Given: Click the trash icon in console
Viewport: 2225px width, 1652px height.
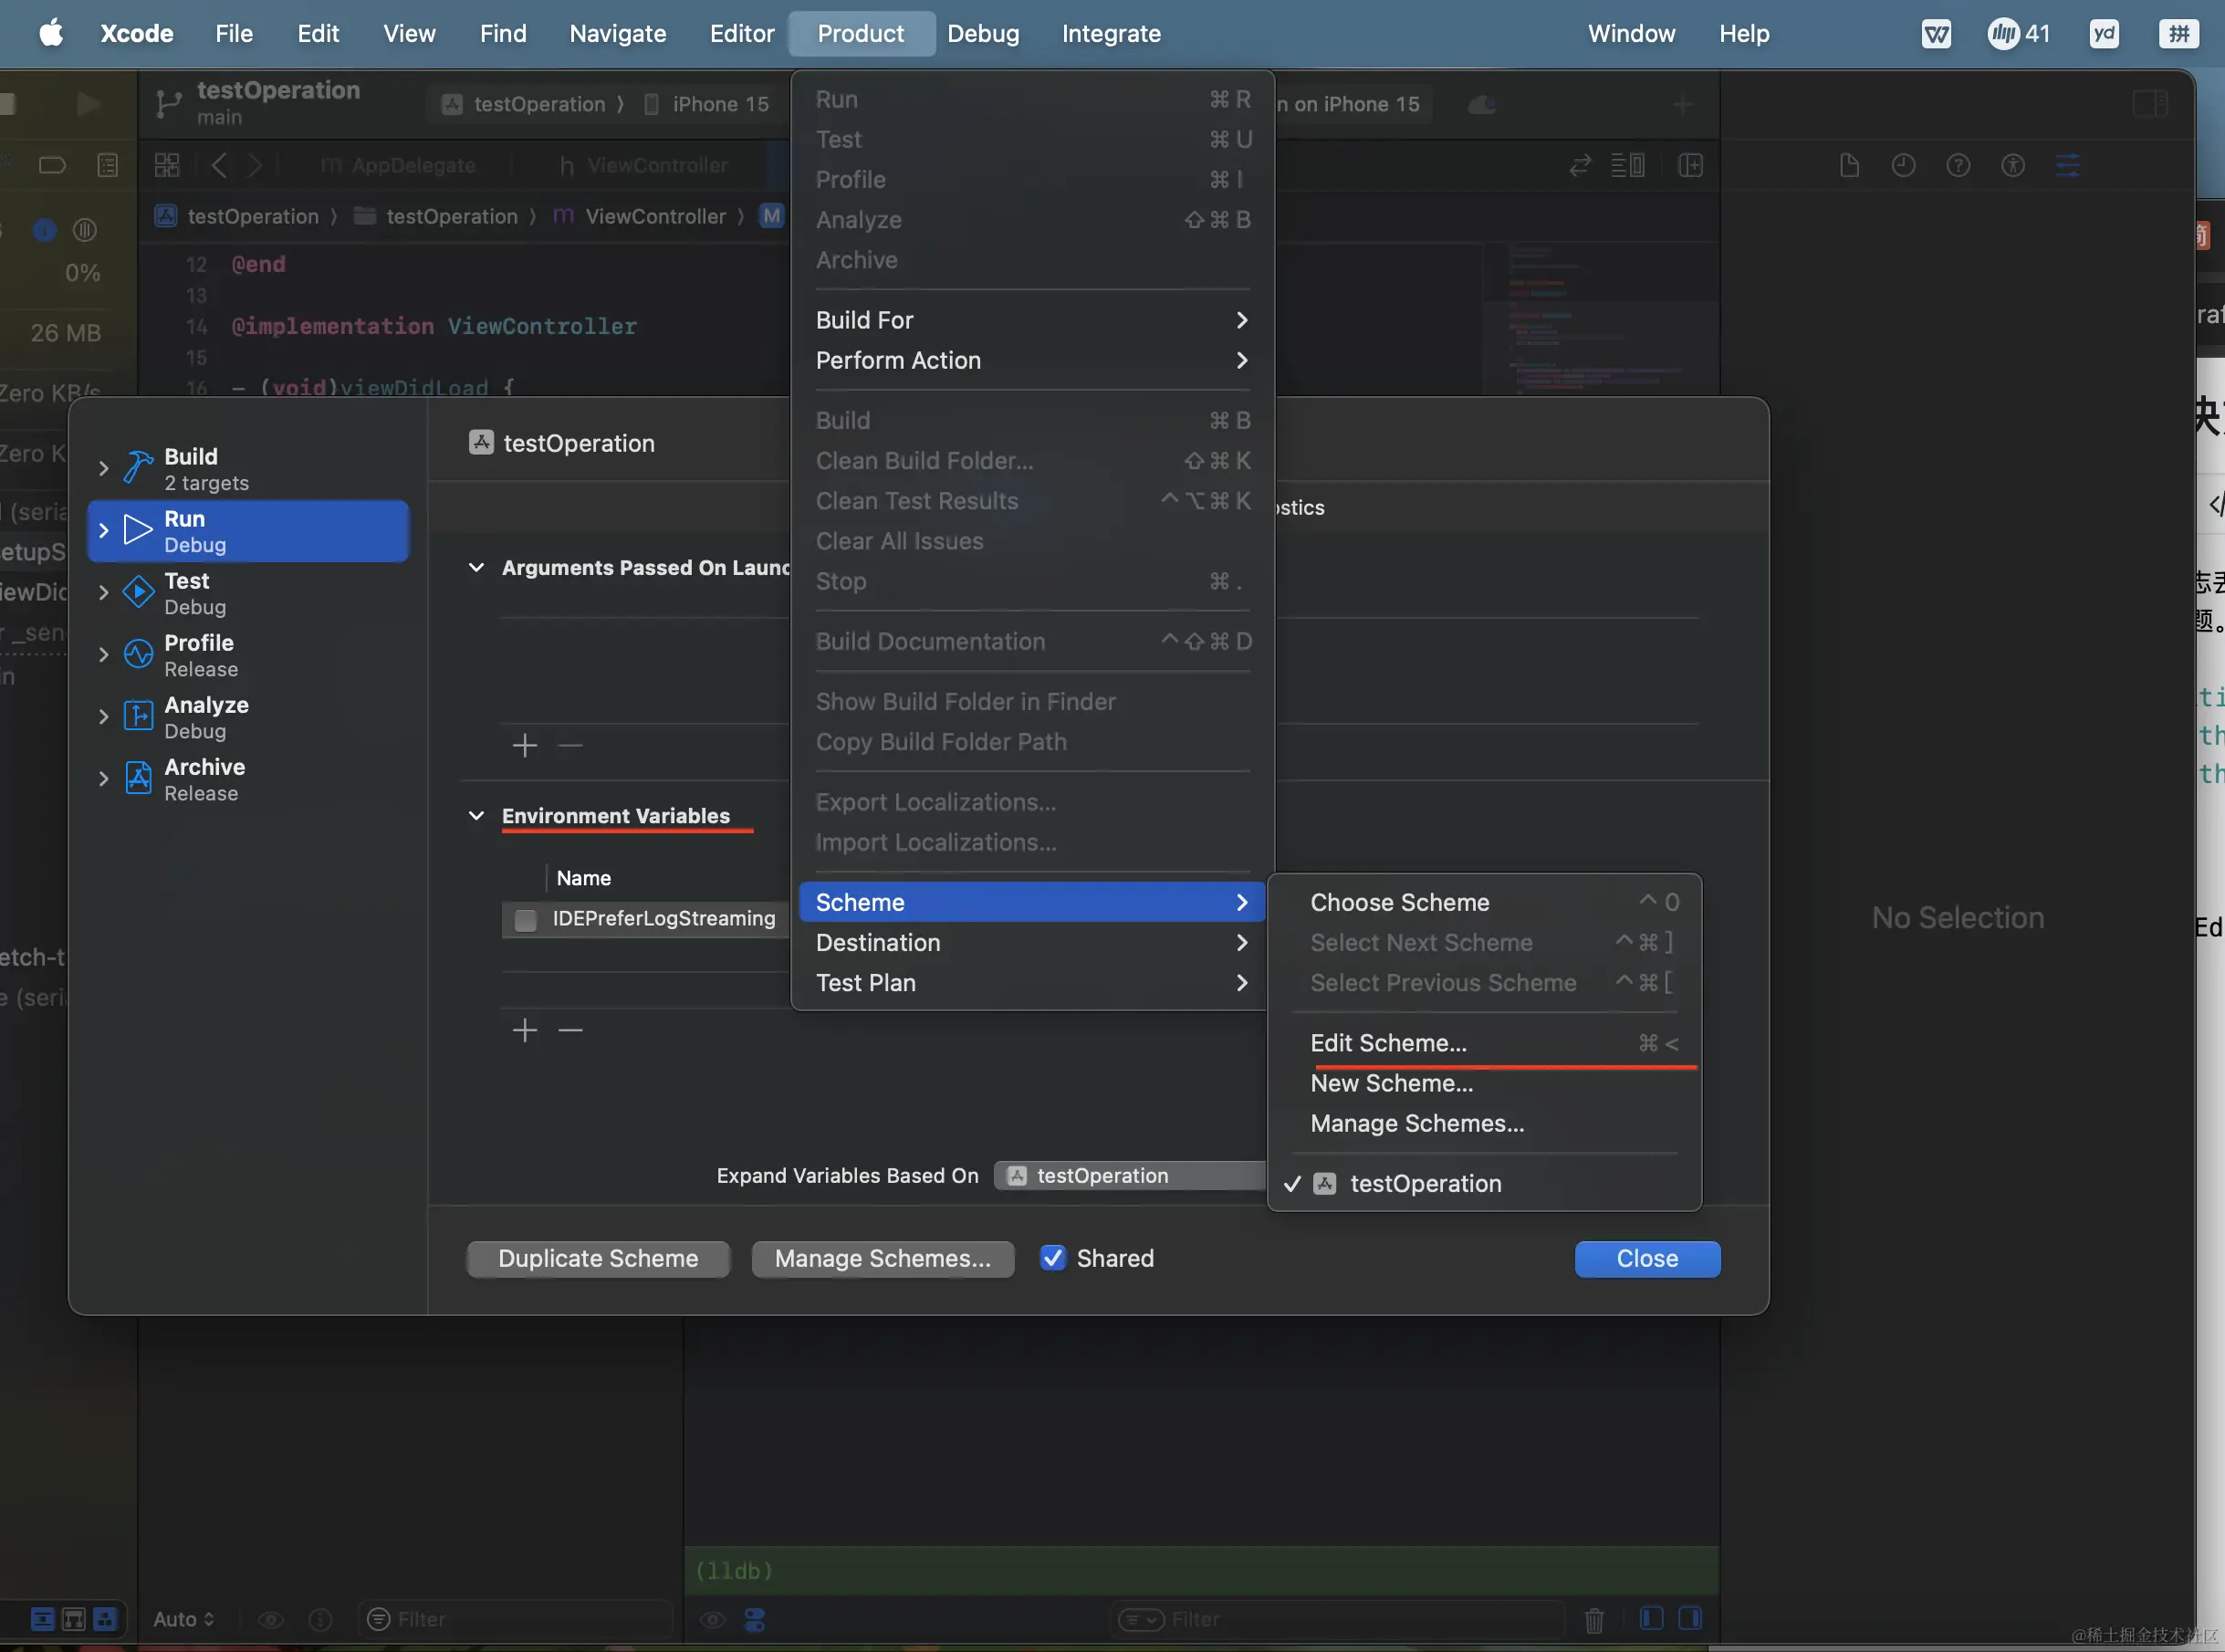Looking at the screenshot, I should [x=1594, y=1619].
